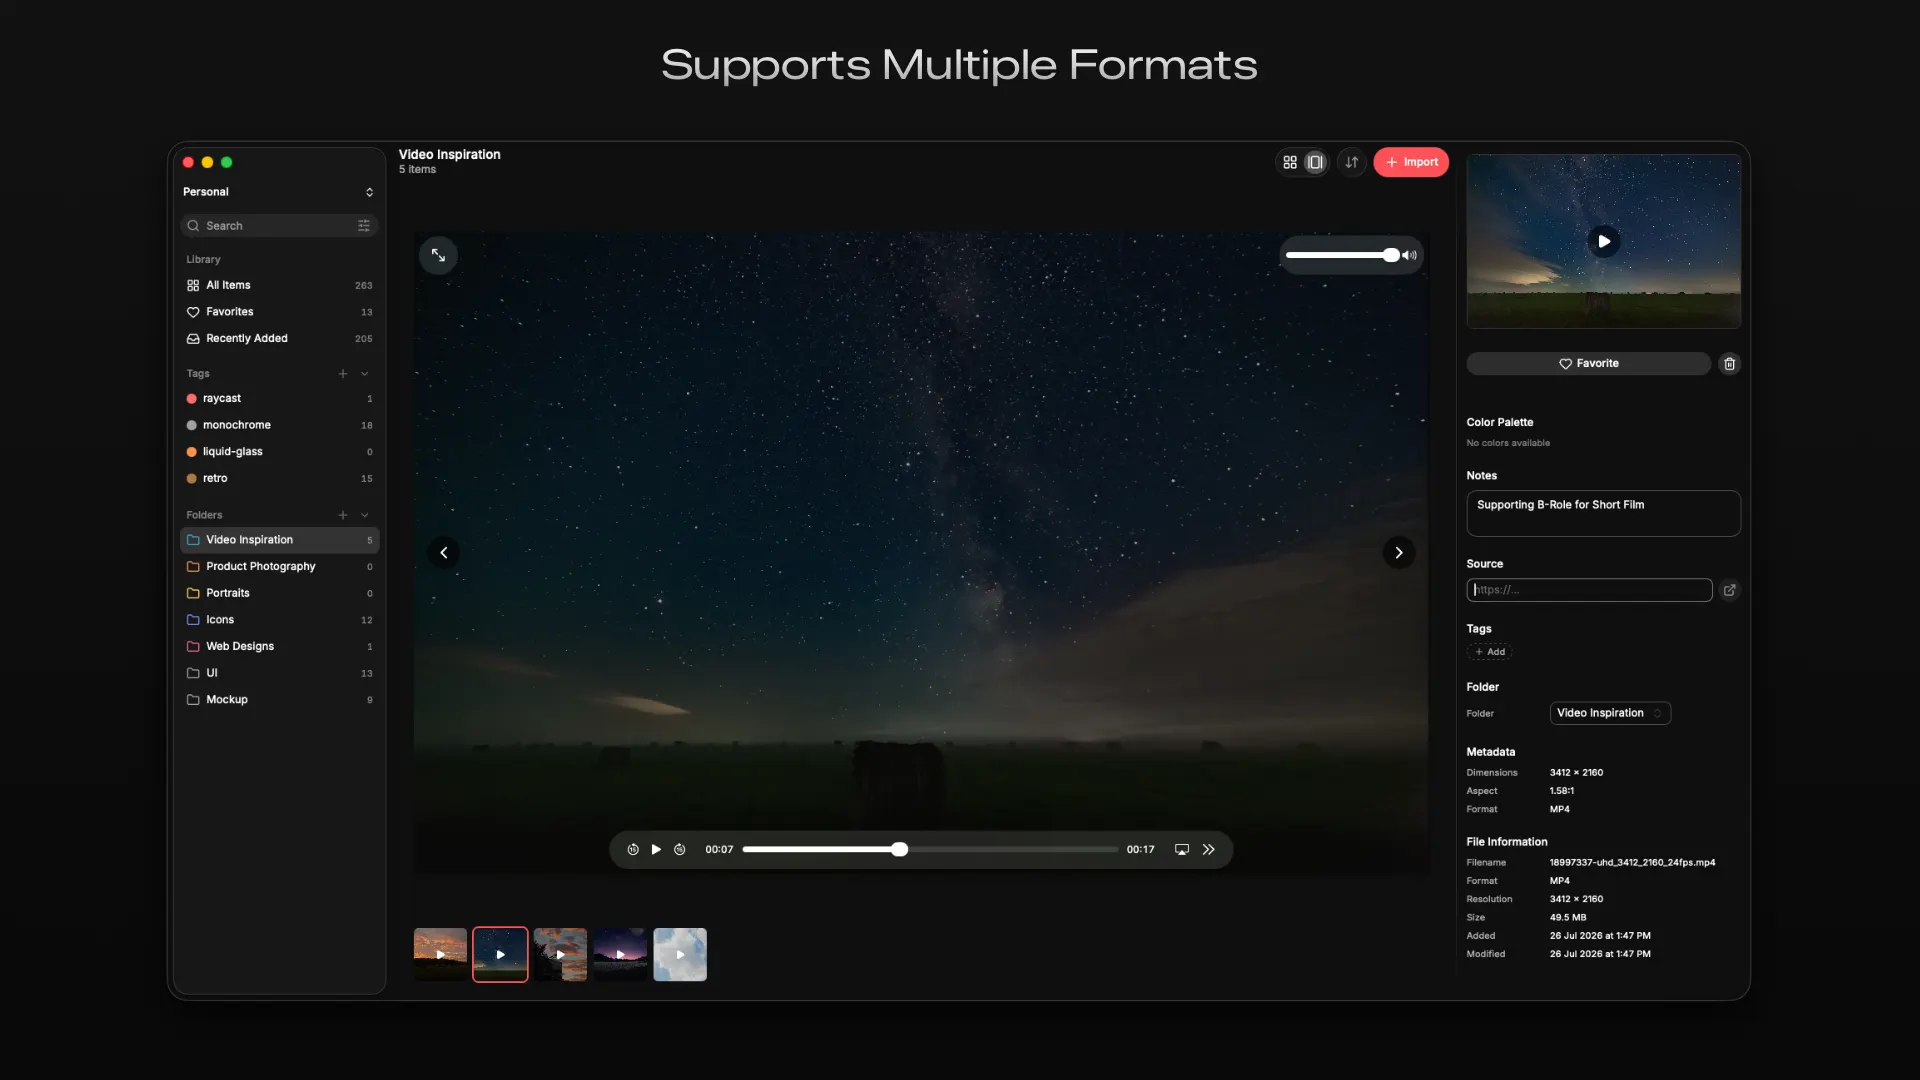Mark item as Favorite
The image size is (1920, 1080).
click(1588, 364)
